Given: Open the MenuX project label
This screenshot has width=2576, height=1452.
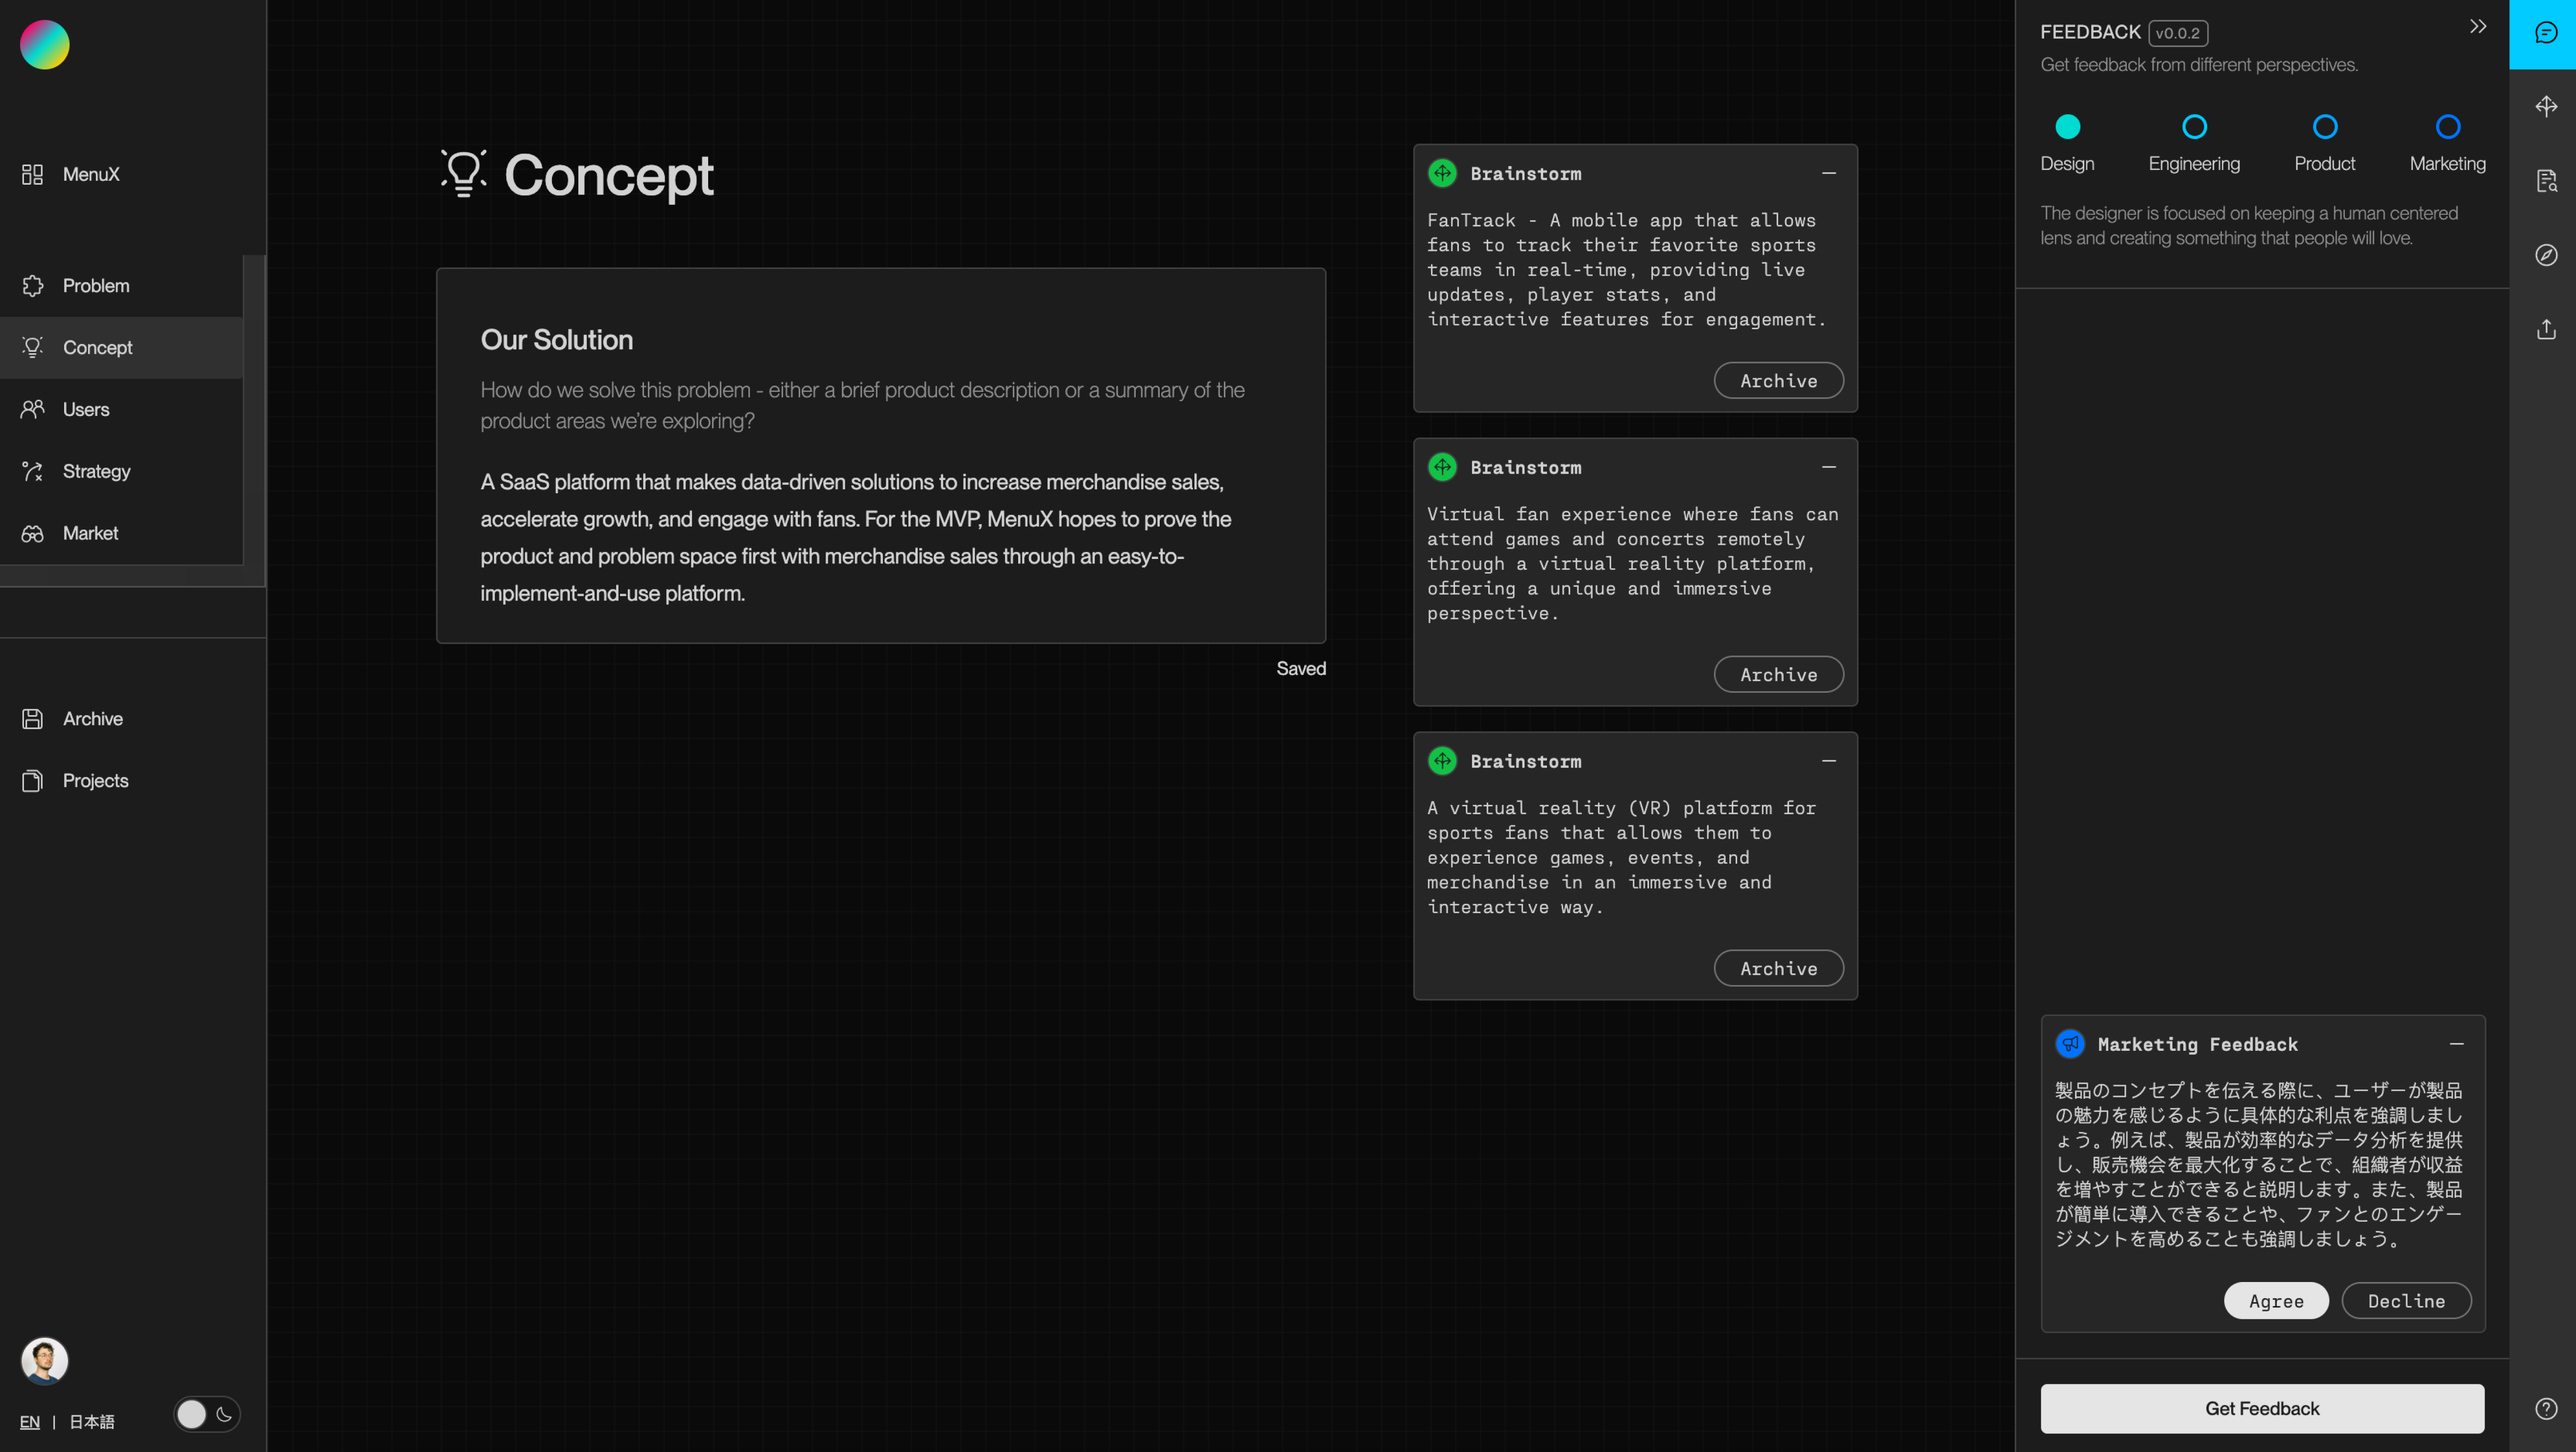Looking at the screenshot, I should click(91, 174).
